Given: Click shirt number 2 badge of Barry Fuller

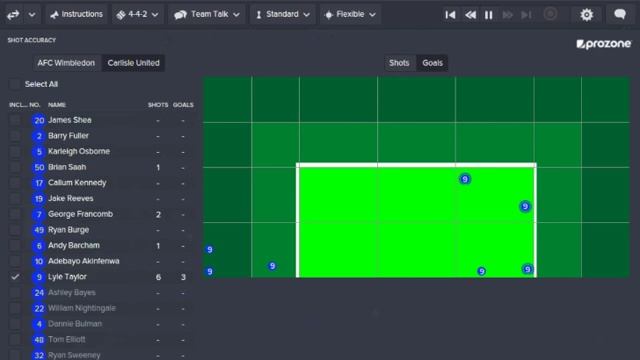Looking at the screenshot, I should pyautogui.click(x=39, y=136).
